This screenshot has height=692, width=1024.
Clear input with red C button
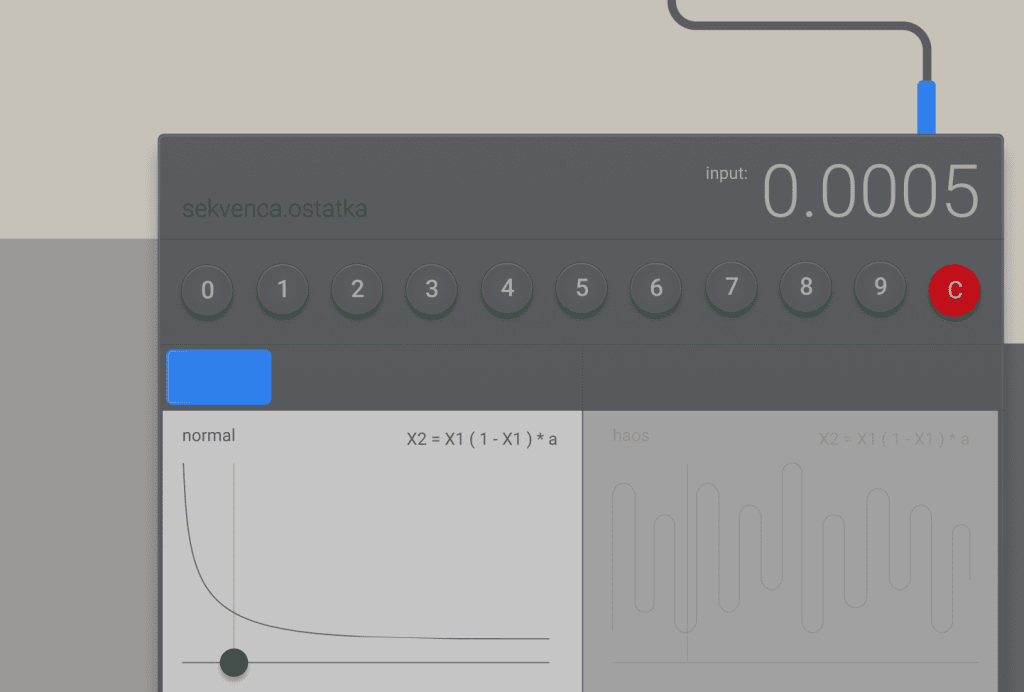click(x=954, y=290)
